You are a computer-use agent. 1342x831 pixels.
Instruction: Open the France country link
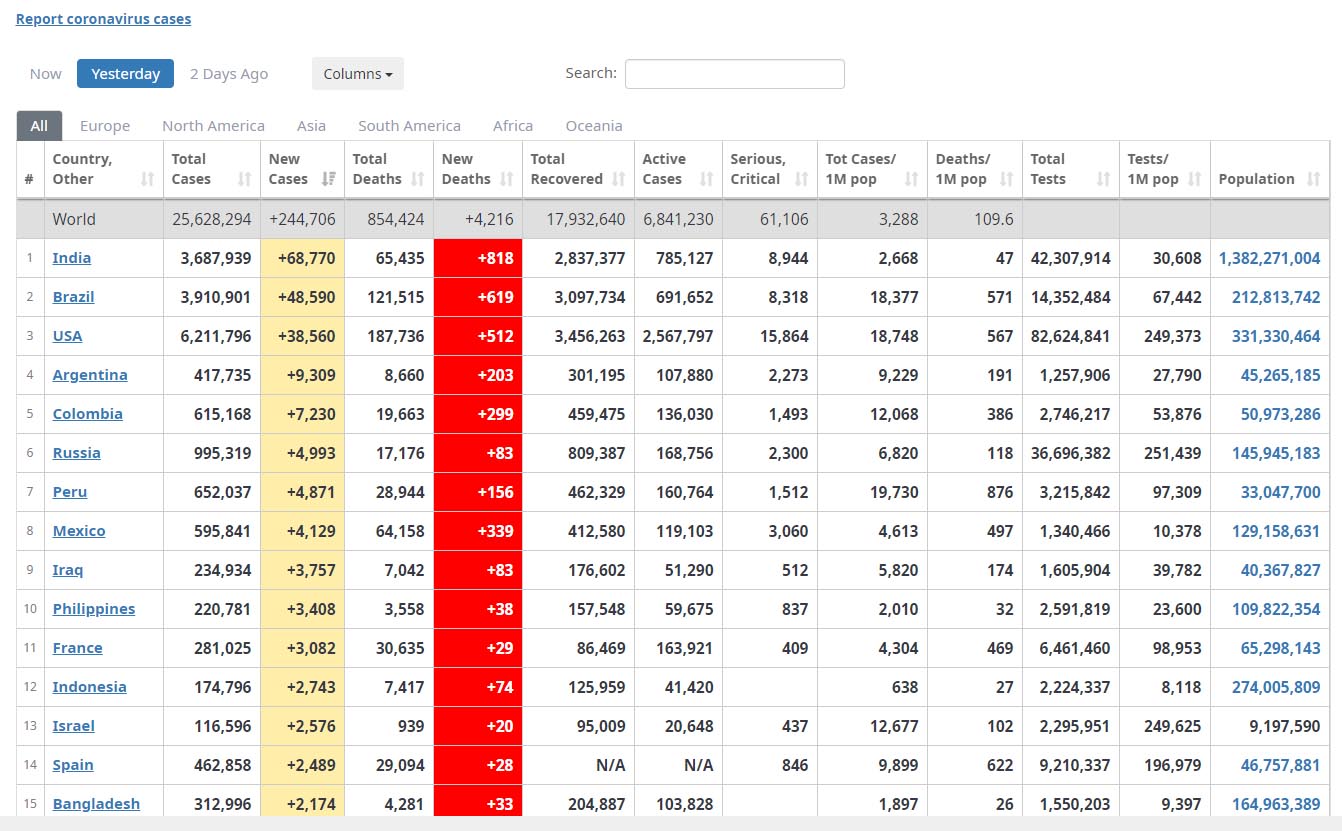point(78,648)
